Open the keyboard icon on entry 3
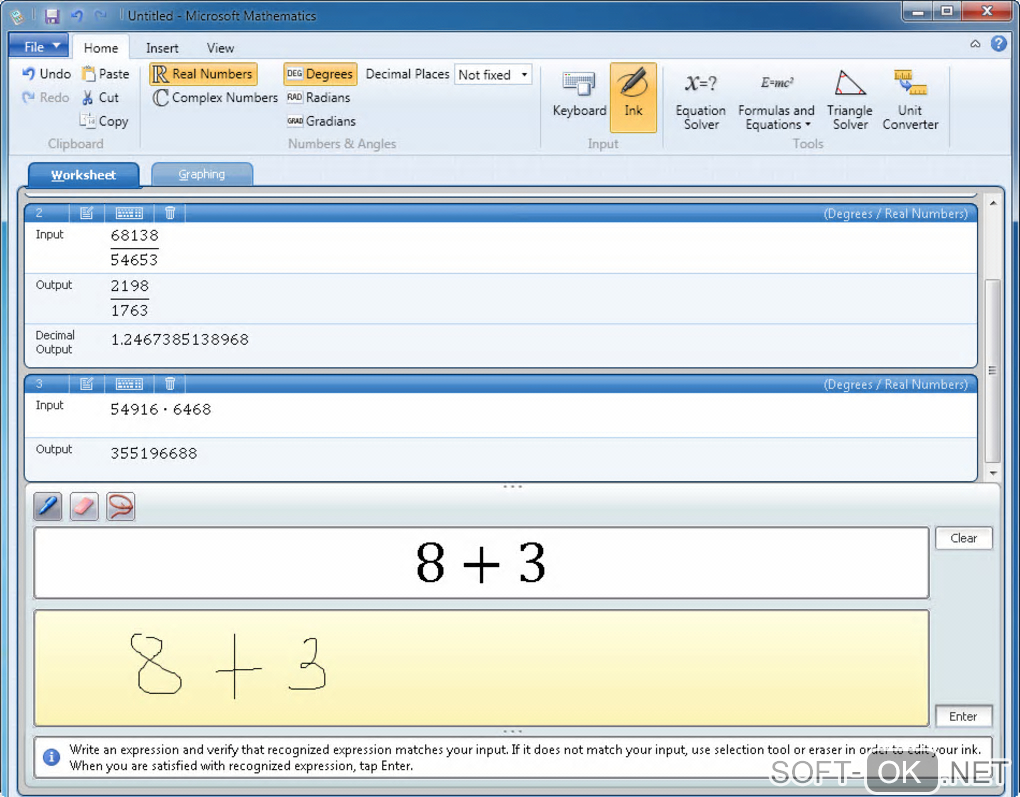The width and height of the screenshot is (1020, 797). 129,384
